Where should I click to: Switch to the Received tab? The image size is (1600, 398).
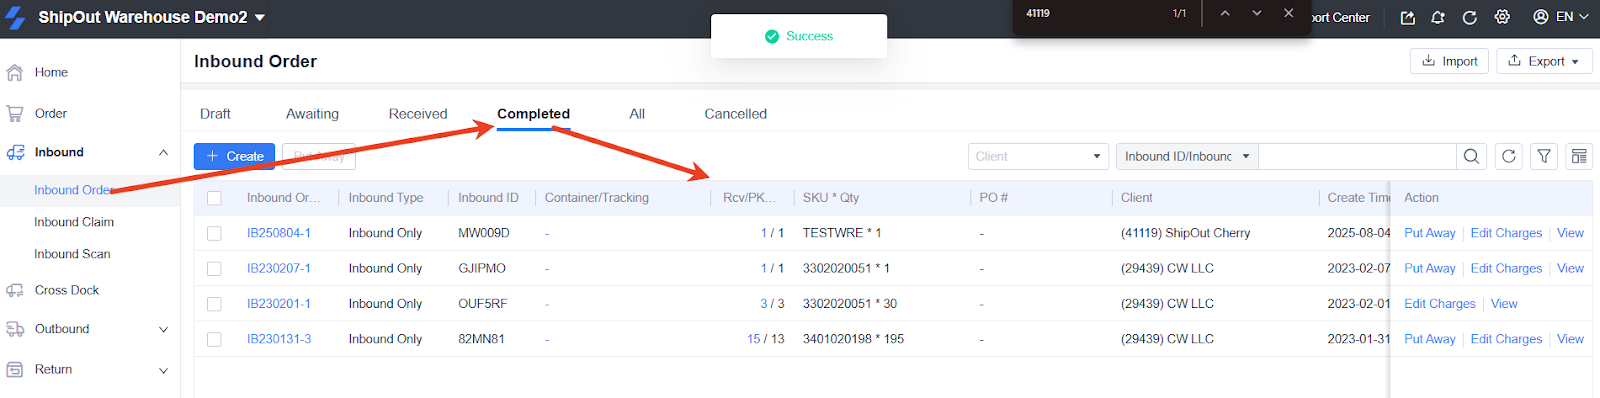[418, 114]
